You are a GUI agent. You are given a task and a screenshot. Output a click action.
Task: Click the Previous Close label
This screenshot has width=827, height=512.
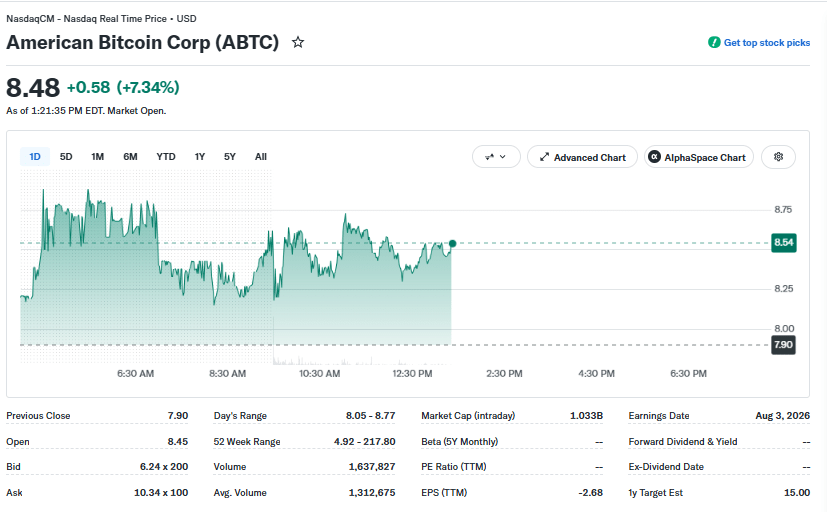click(38, 416)
